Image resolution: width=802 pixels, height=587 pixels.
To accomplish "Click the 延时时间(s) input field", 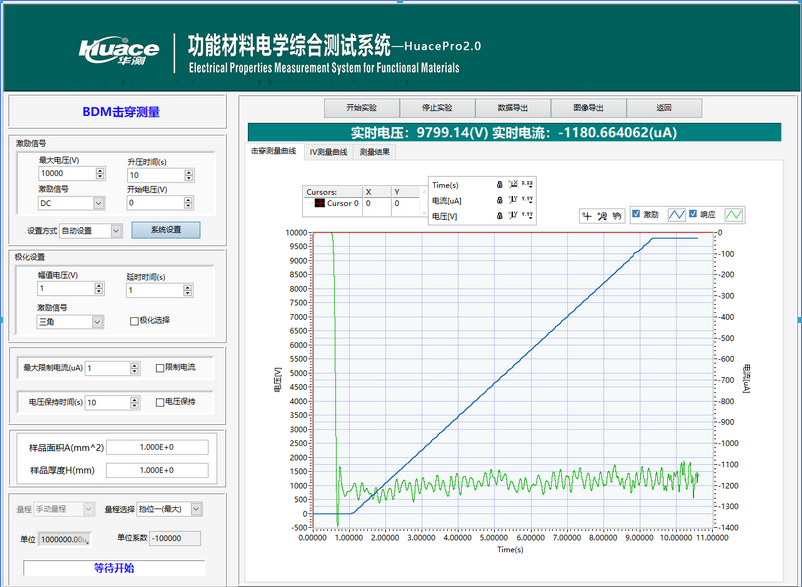I will click(154, 290).
